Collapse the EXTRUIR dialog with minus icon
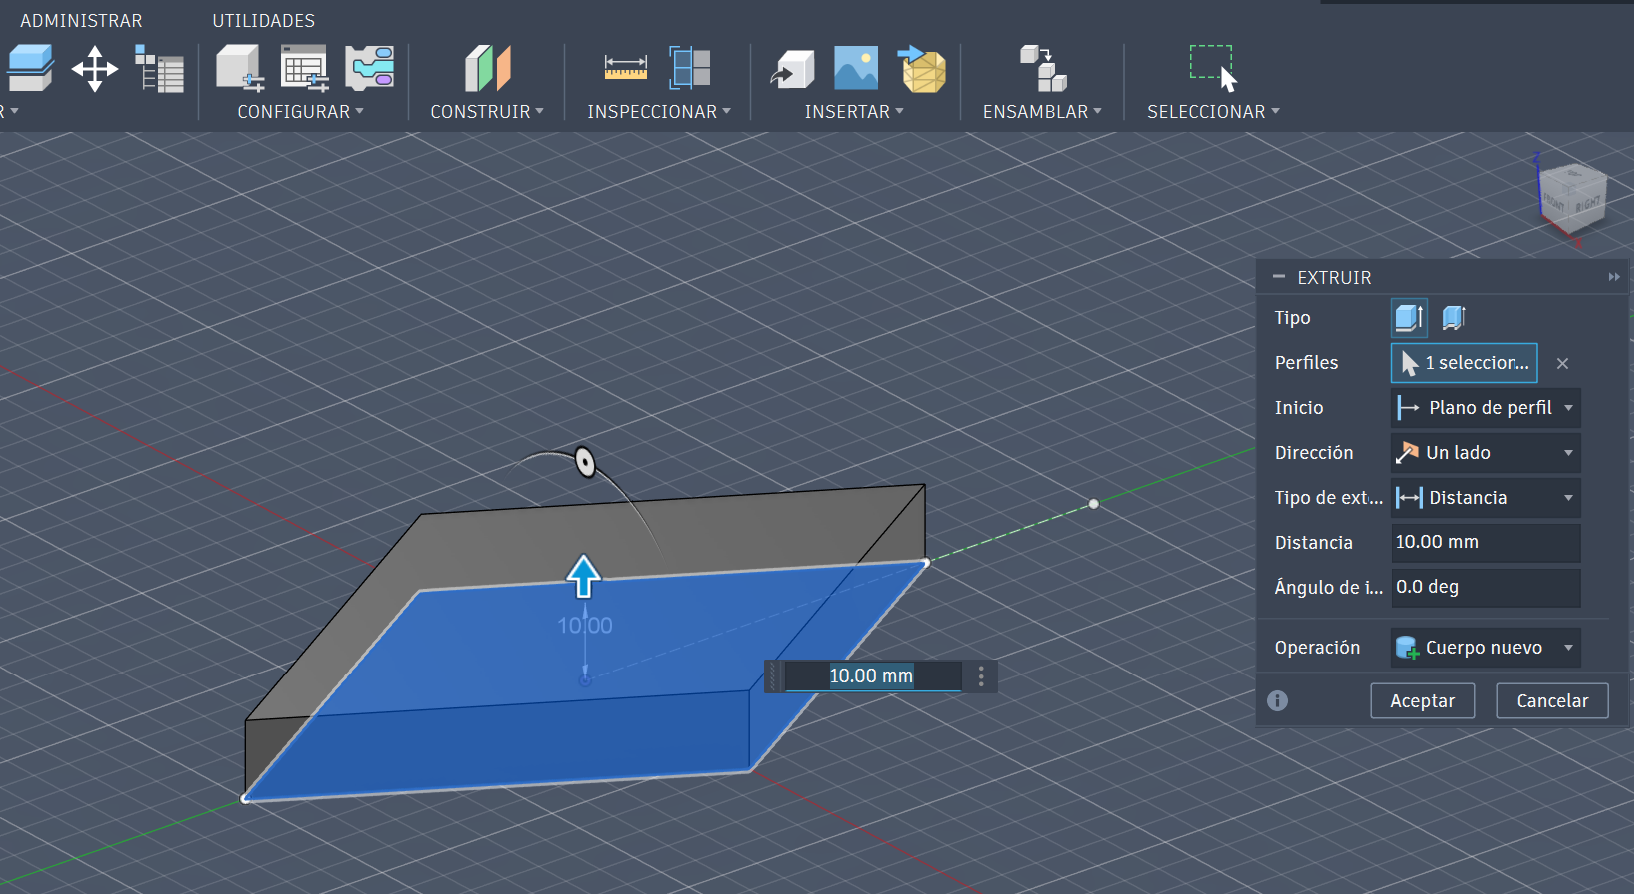This screenshot has width=1634, height=894. [x=1278, y=277]
